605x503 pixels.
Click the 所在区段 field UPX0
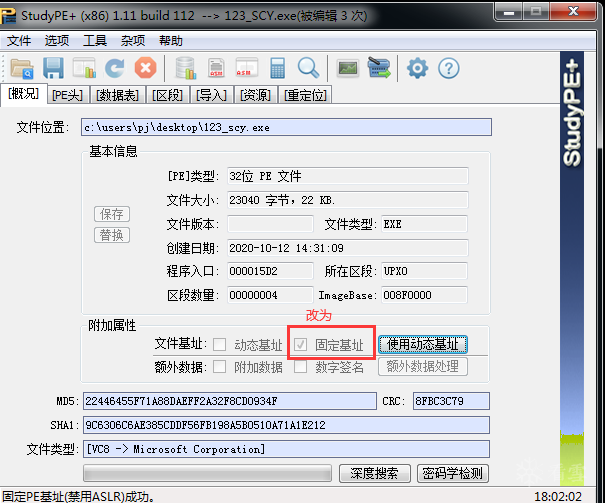pyautogui.click(x=424, y=271)
